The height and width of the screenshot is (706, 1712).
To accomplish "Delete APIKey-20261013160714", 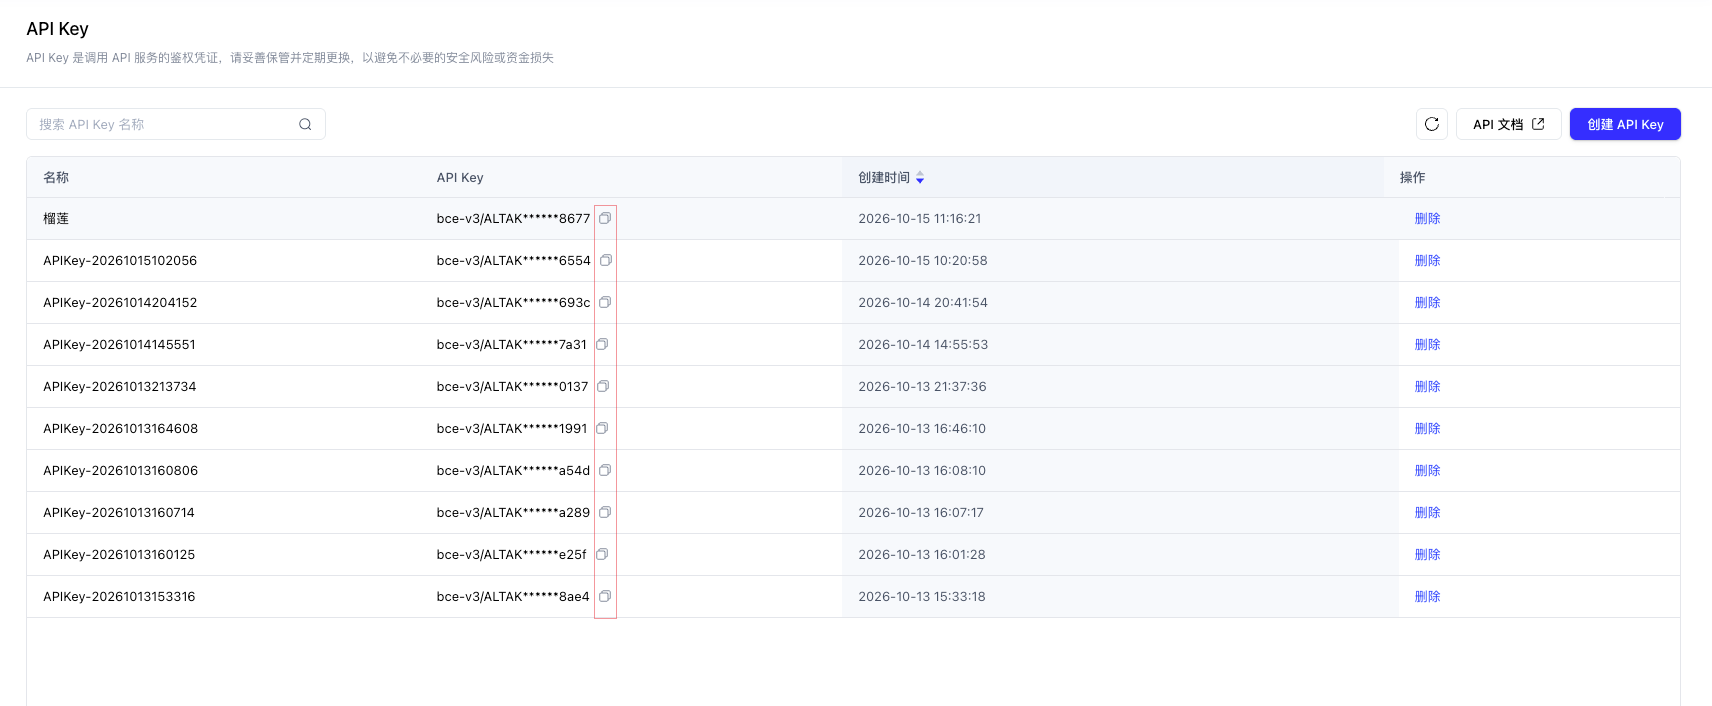I will tap(1427, 513).
